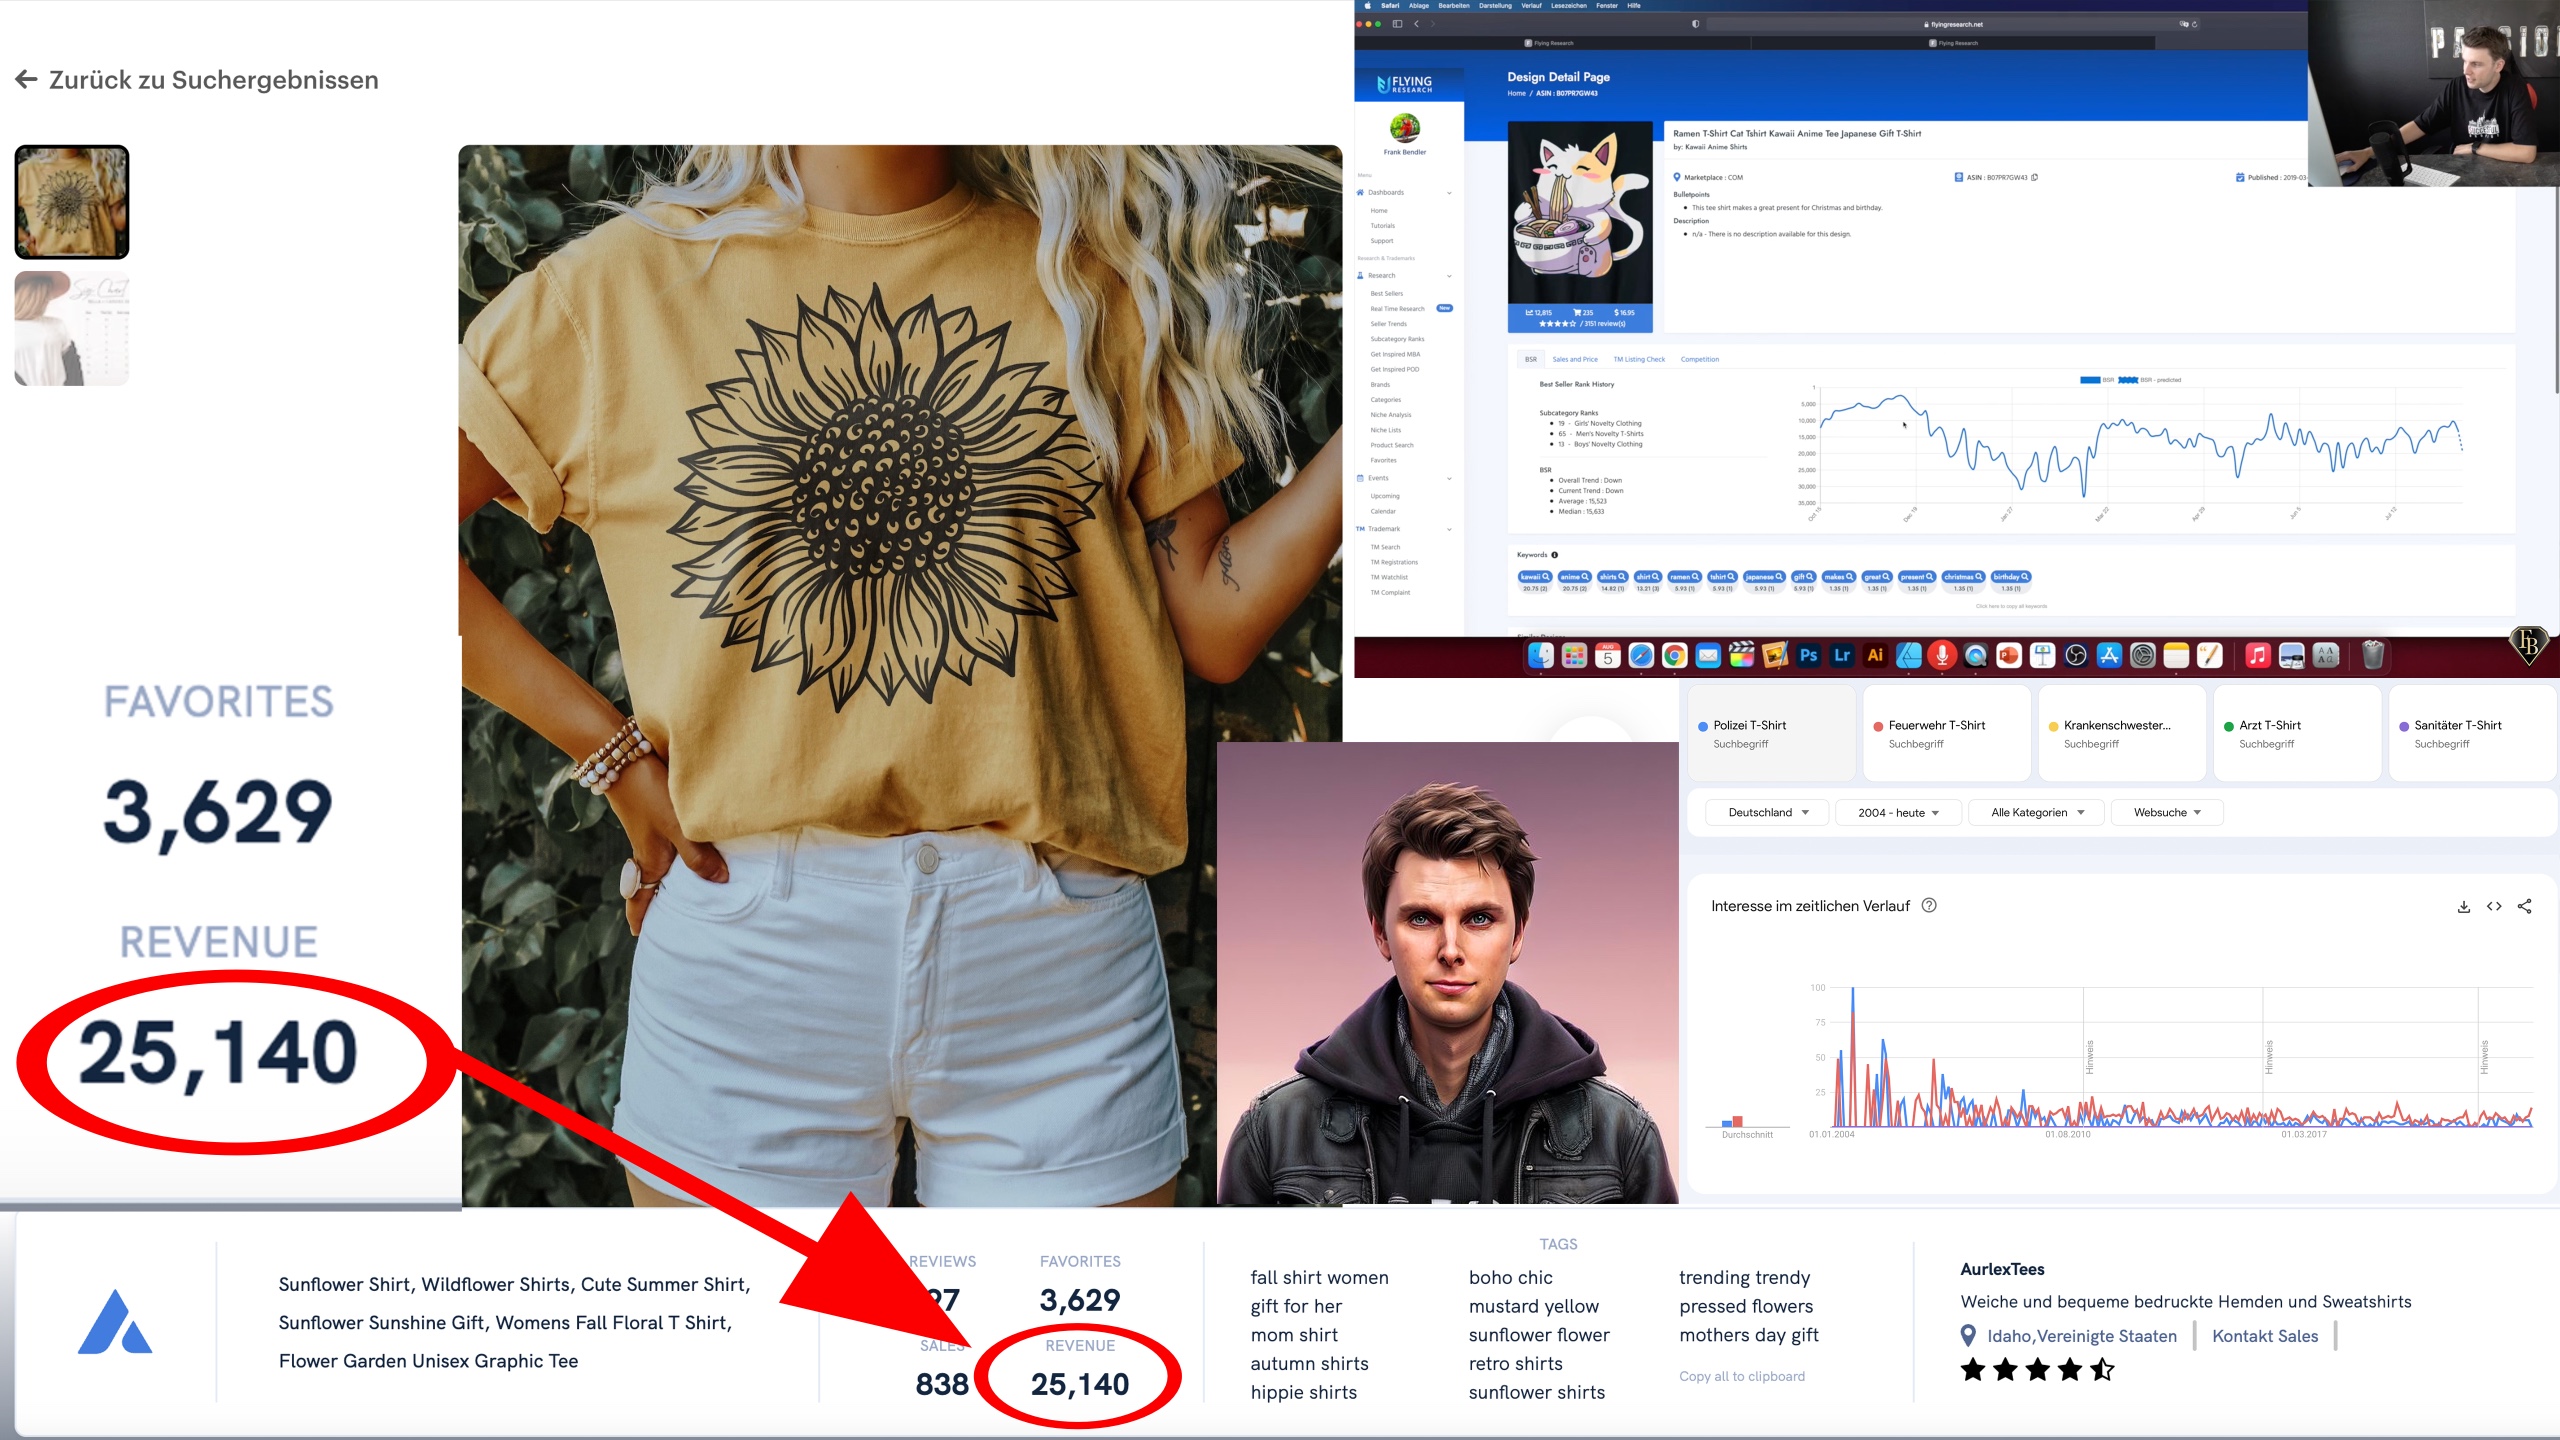Open embed code for trends chart

tap(2494, 906)
